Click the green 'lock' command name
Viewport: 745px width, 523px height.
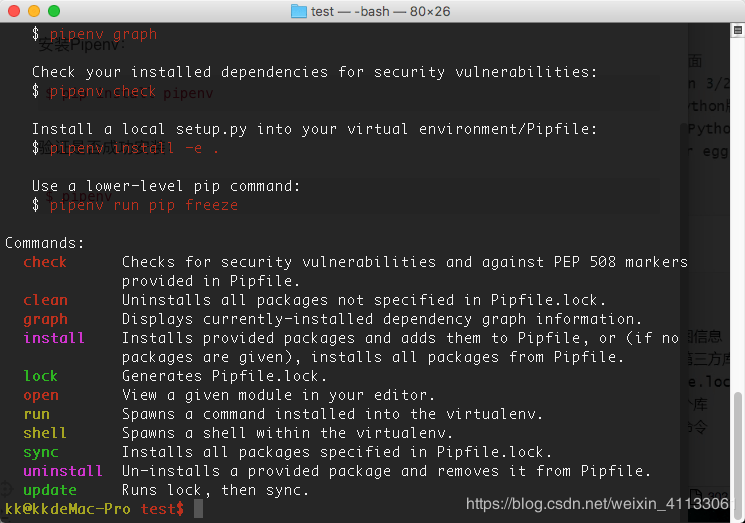tap(41, 376)
